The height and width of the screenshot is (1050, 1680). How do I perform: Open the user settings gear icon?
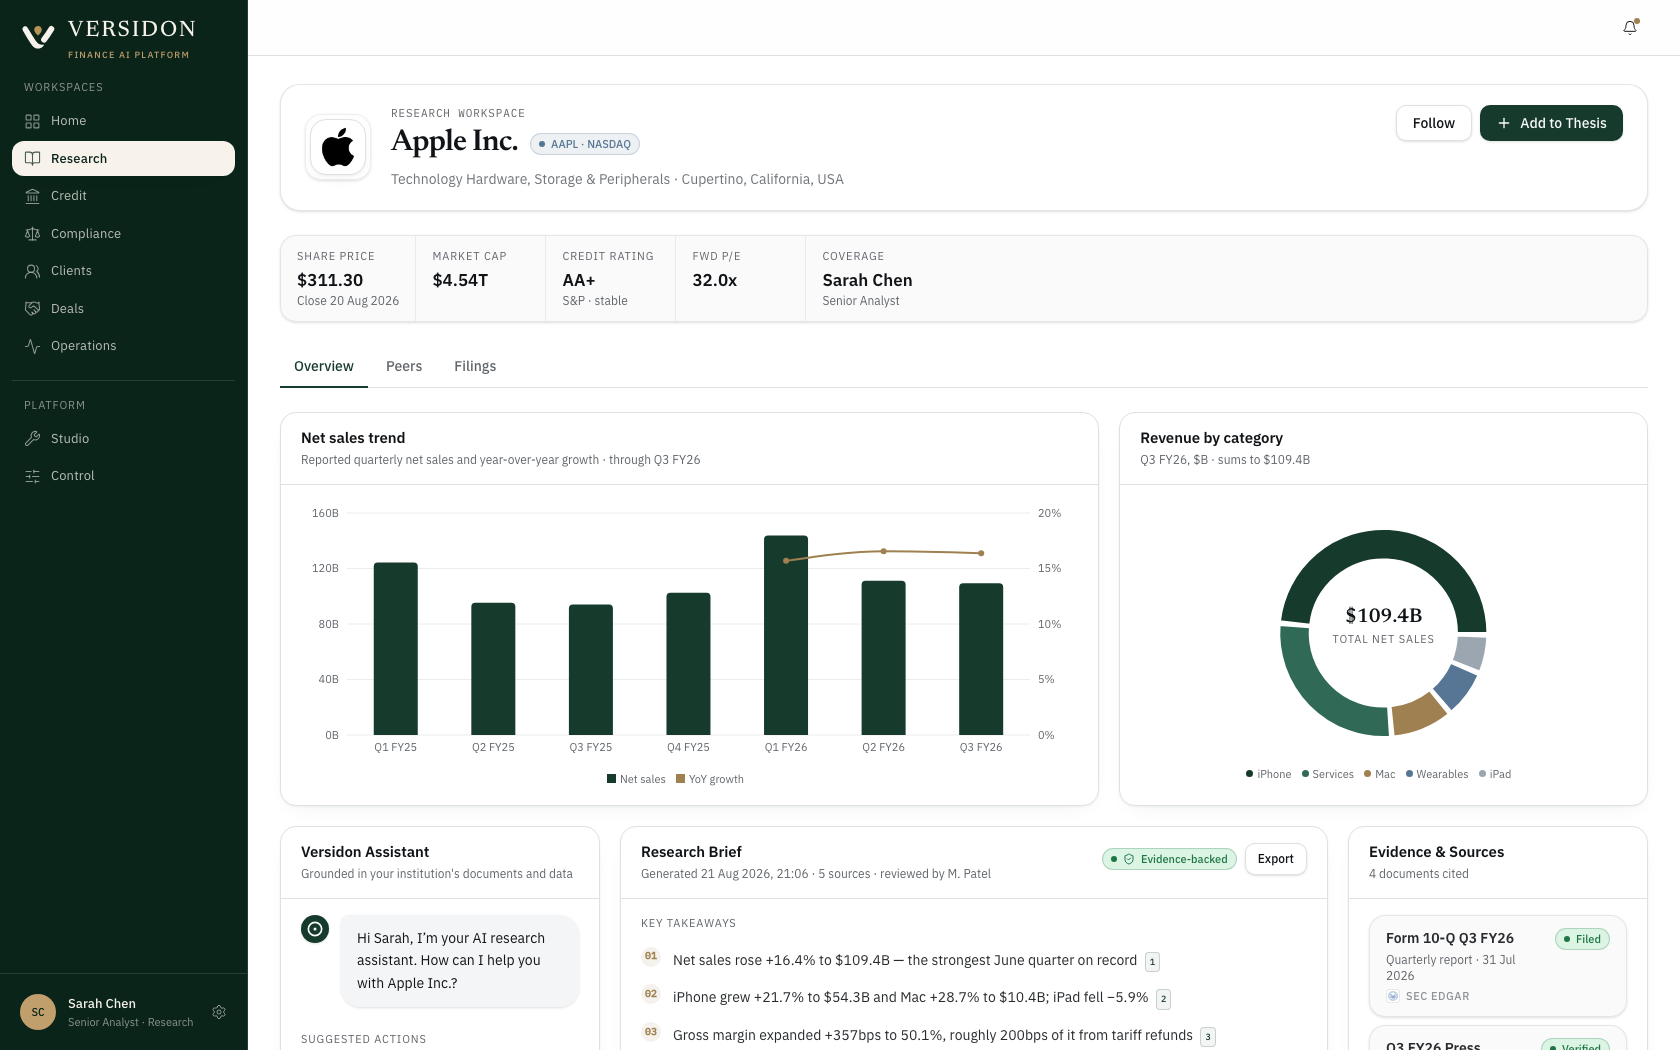click(219, 1012)
